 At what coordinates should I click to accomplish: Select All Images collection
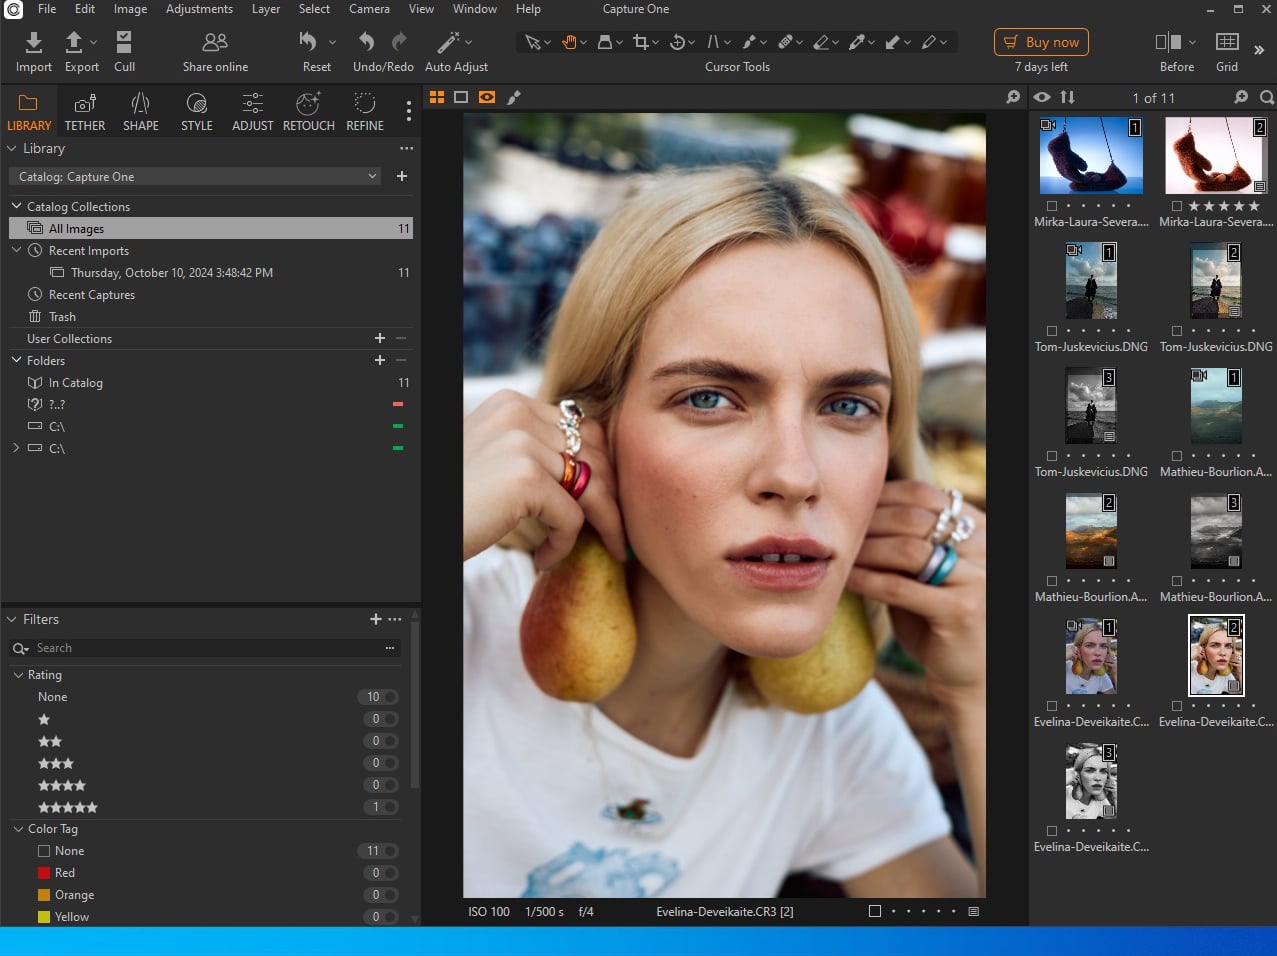[211, 228]
